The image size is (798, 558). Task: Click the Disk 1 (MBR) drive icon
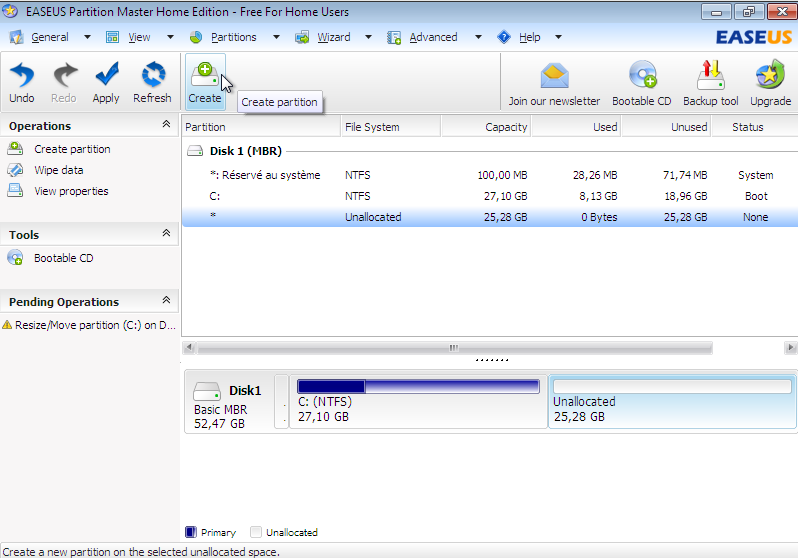(194, 151)
